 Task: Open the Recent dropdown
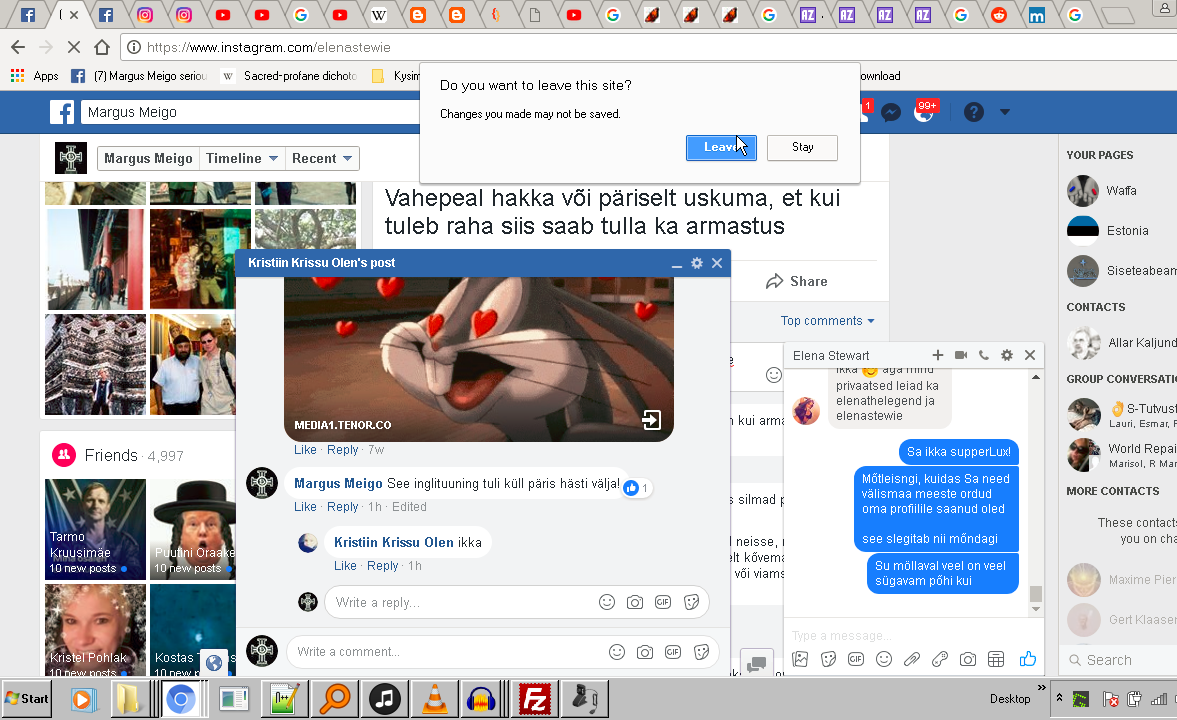coord(322,158)
